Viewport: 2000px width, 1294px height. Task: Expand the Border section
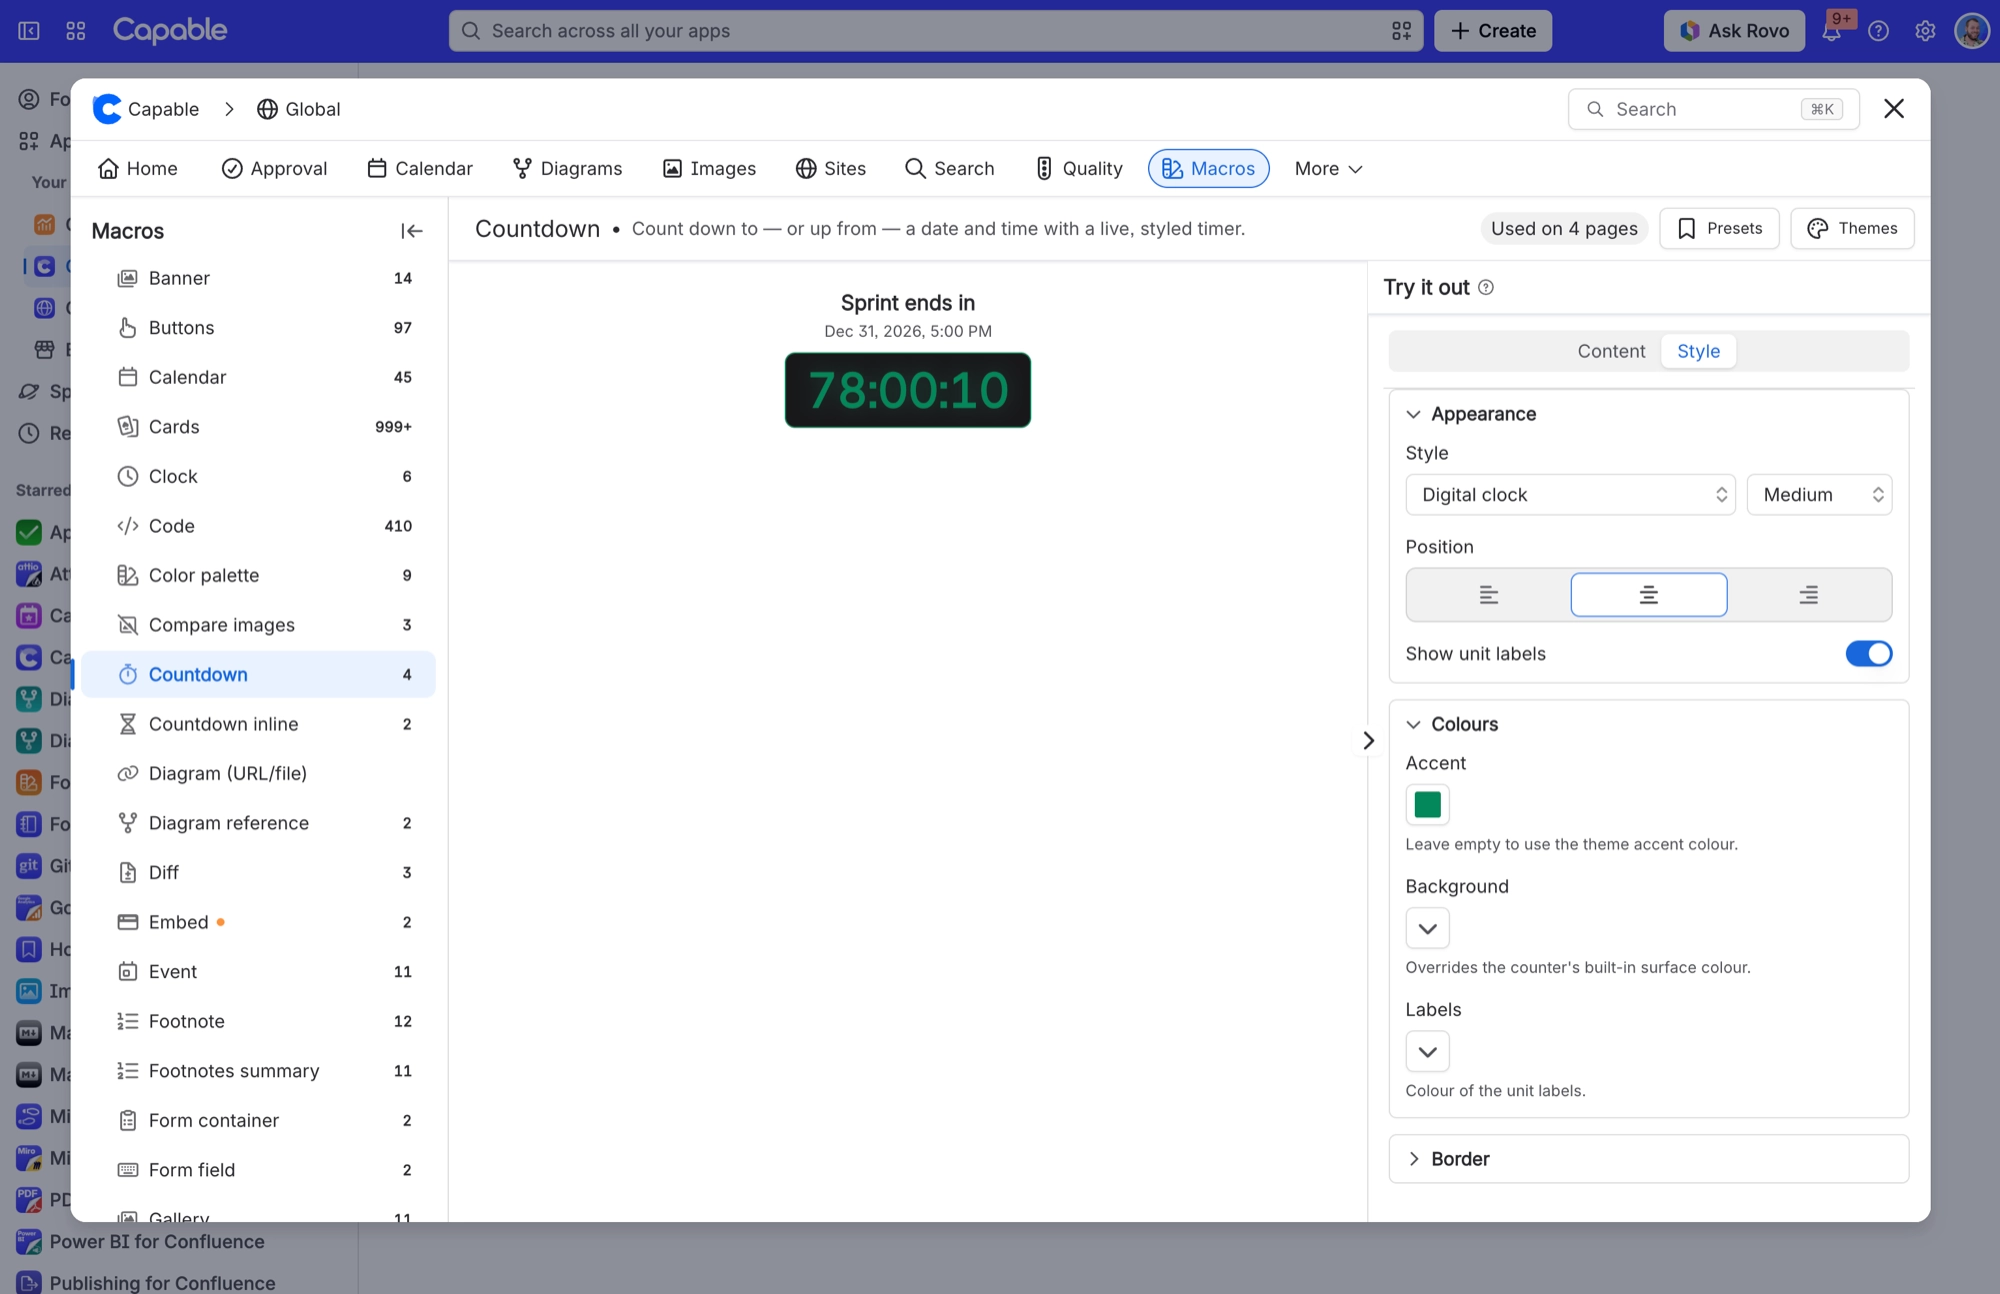1648,1159
